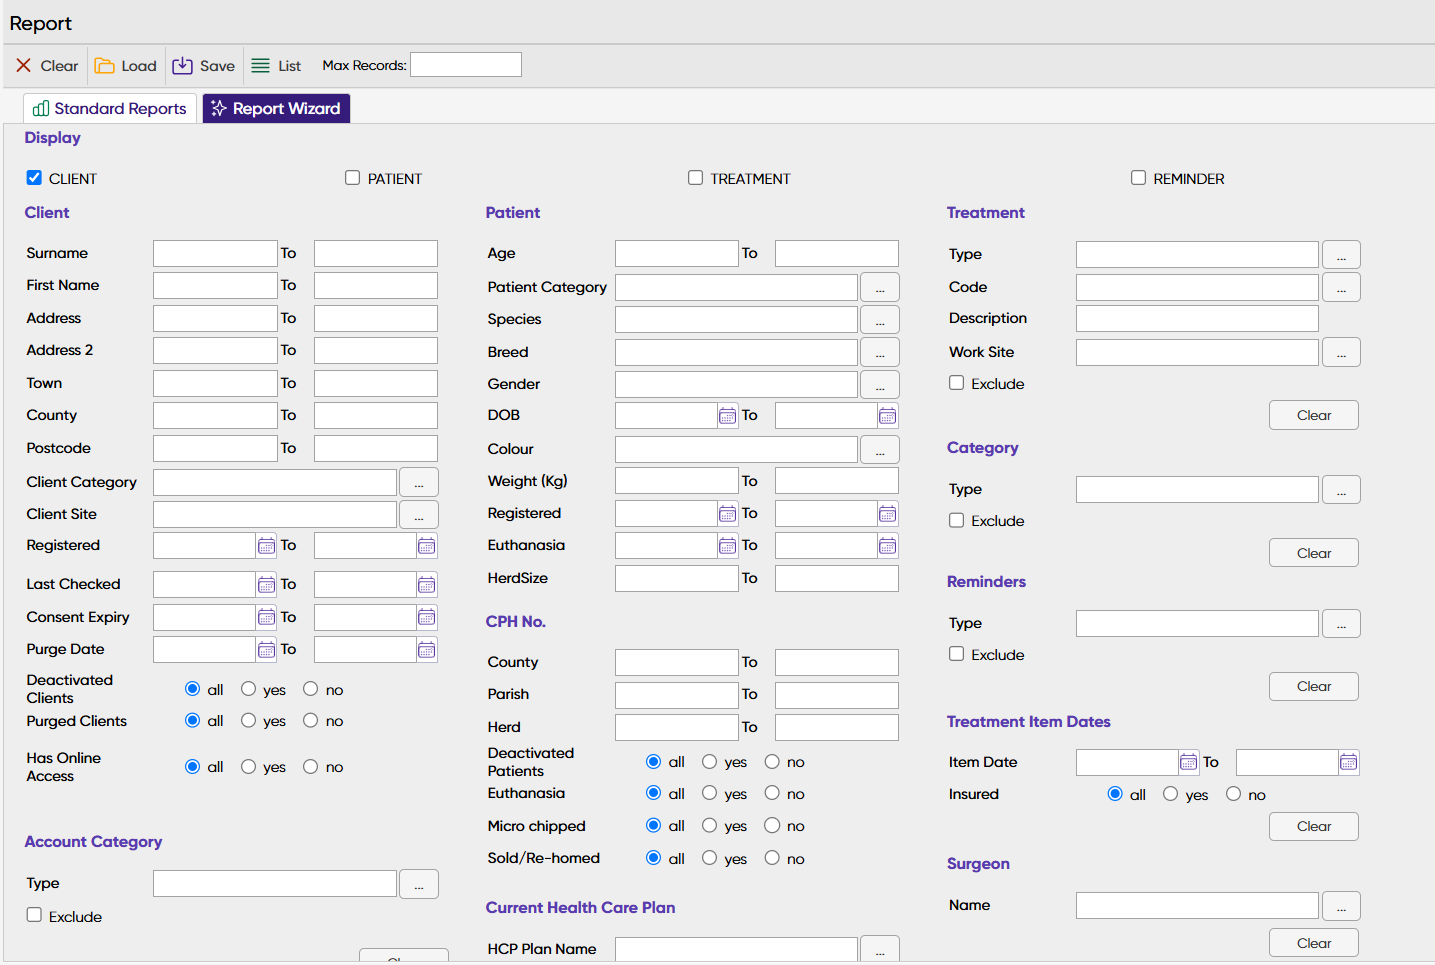Select 'yes' for Deactivated Clients
The height and width of the screenshot is (965, 1435).
pyautogui.click(x=249, y=689)
